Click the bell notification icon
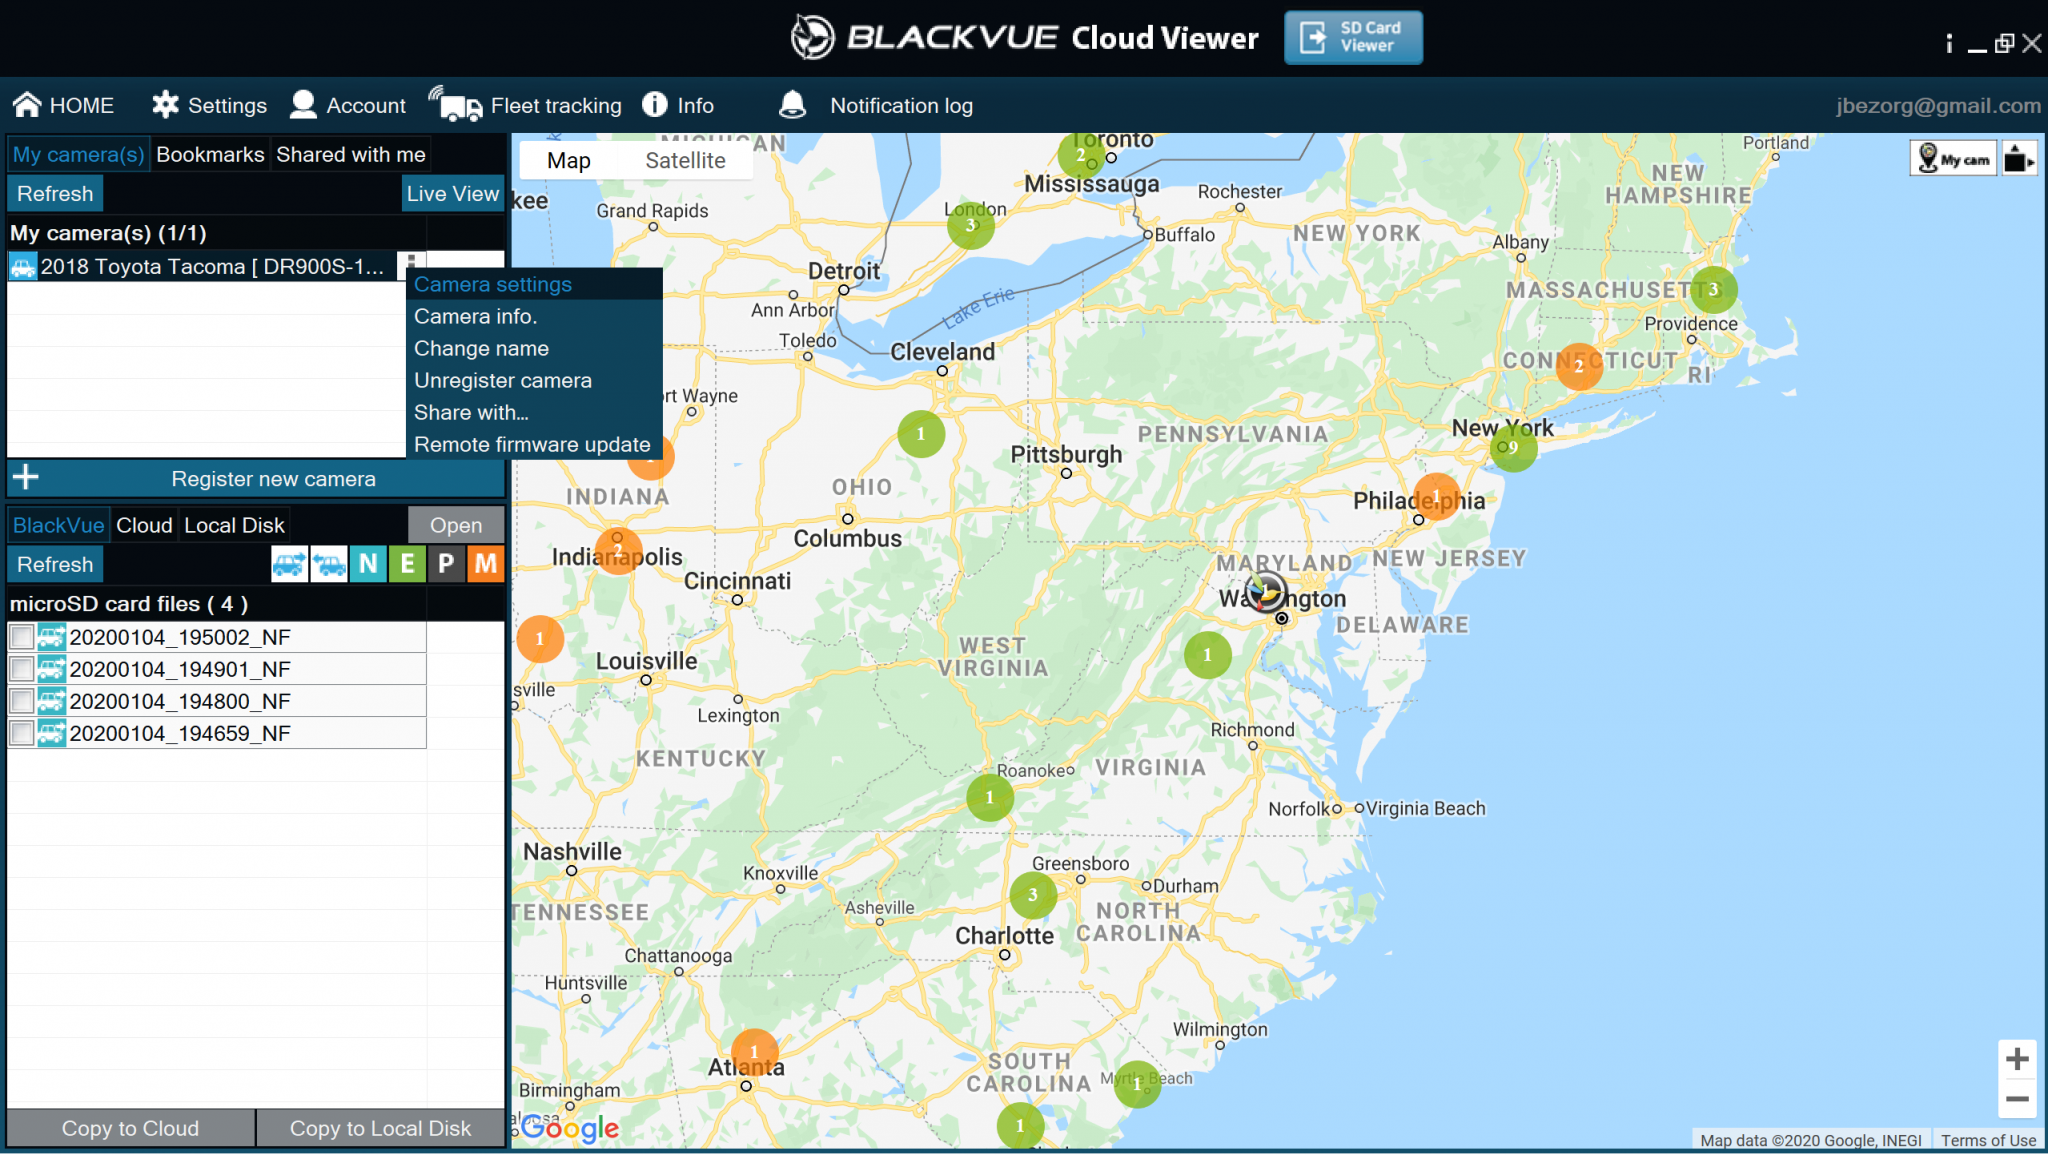This screenshot has width=2048, height=1155. pyautogui.click(x=792, y=104)
